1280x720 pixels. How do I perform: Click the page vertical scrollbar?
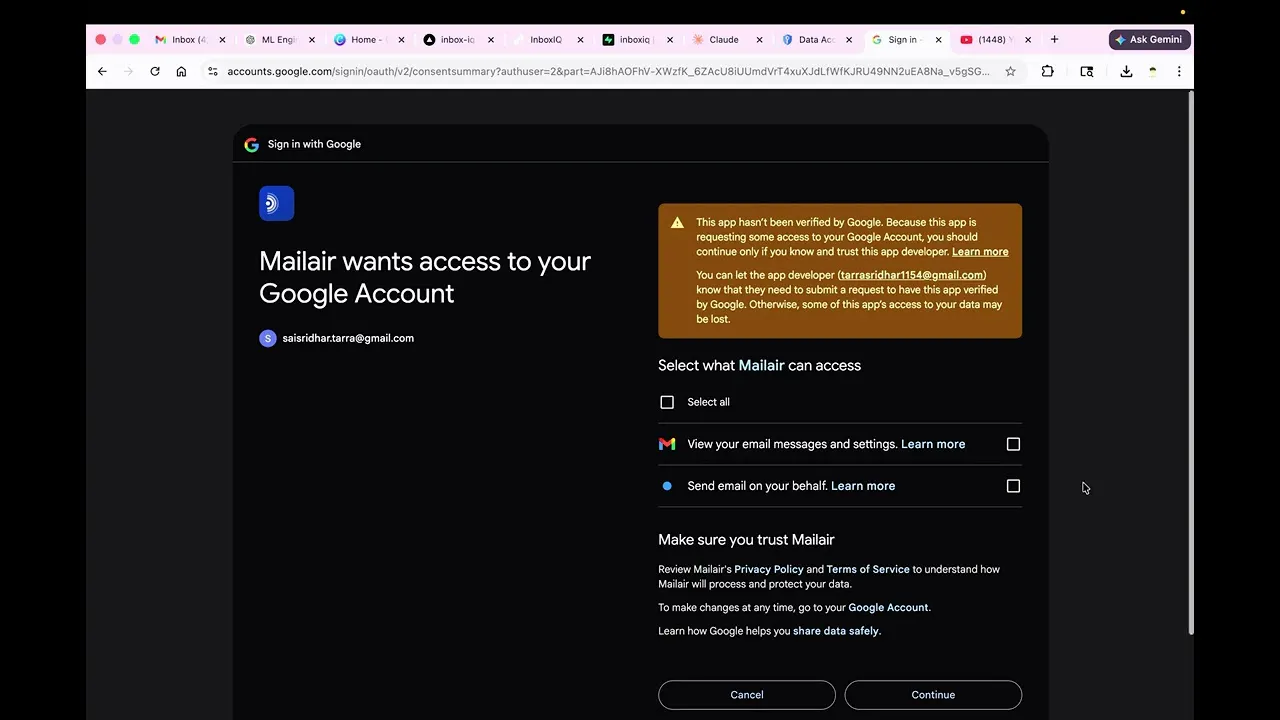click(x=1190, y=362)
